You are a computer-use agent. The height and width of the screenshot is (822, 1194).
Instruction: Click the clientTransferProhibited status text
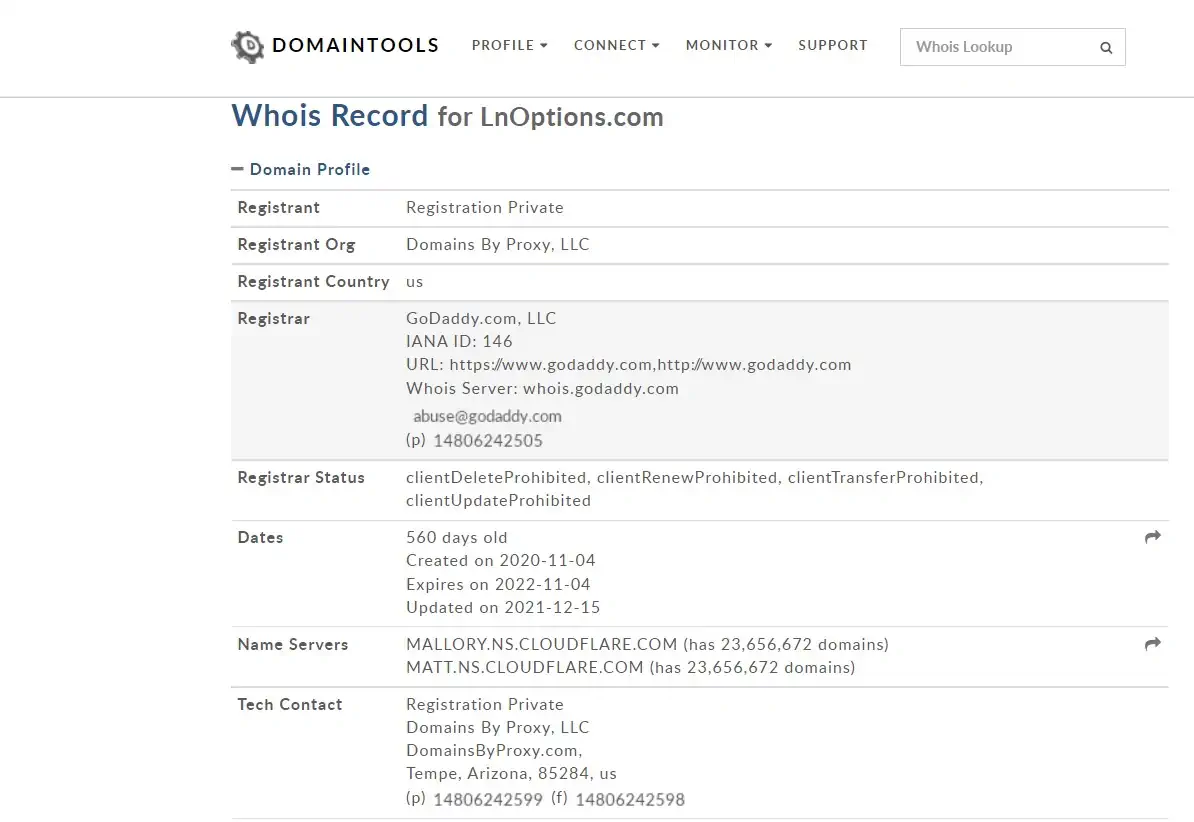(885, 478)
